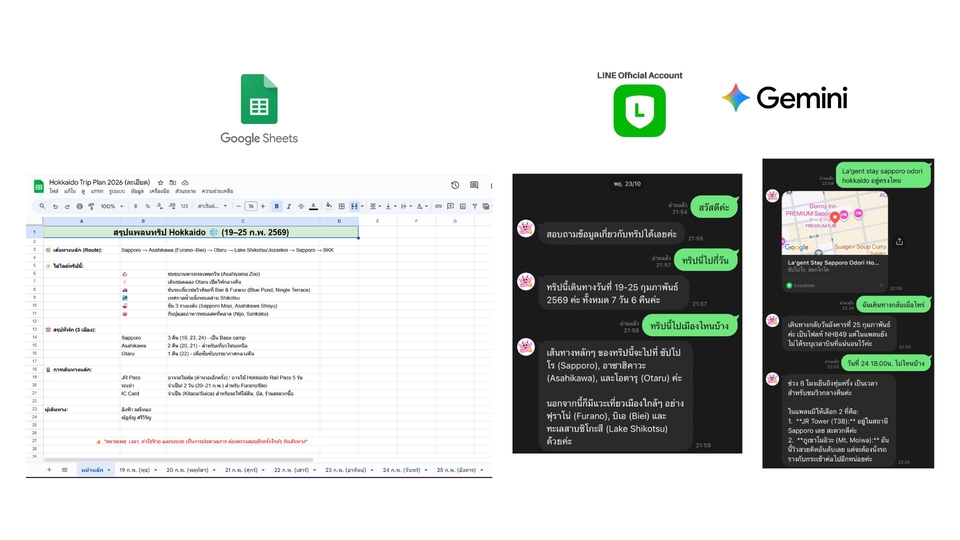Switch to the 25 ก.พ. sheet tab

coord(457,470)
